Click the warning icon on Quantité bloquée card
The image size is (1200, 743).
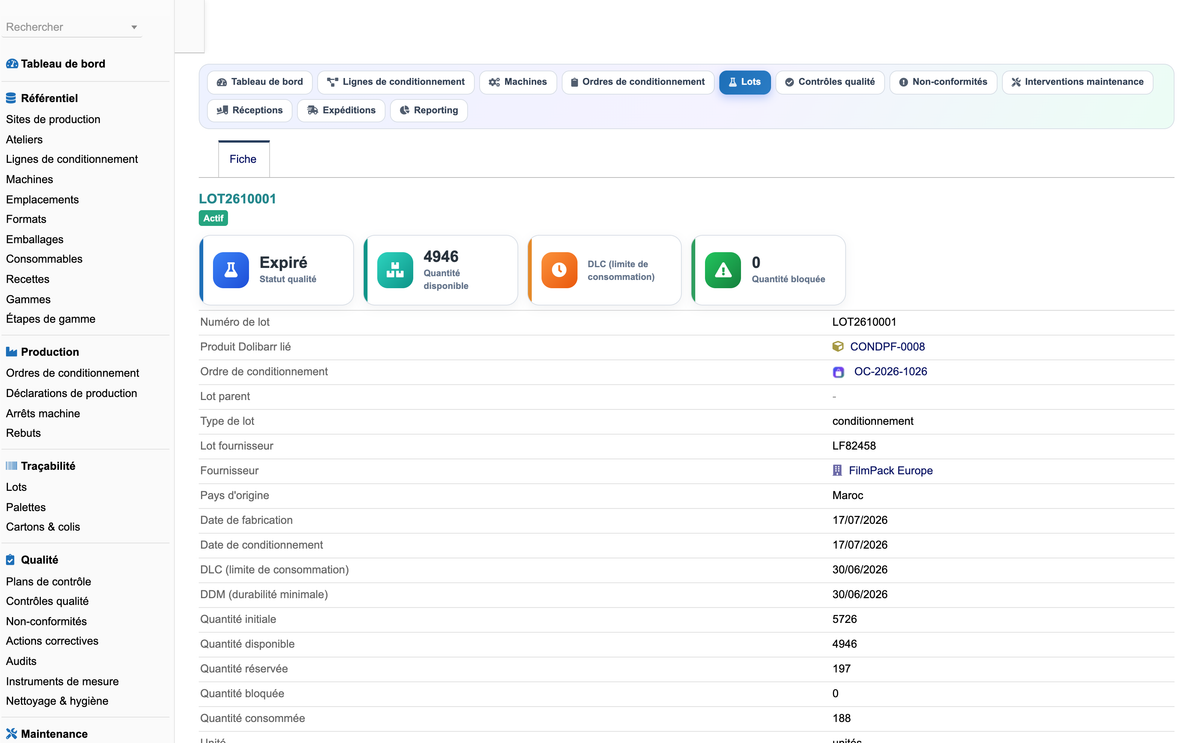click(723, 270)
